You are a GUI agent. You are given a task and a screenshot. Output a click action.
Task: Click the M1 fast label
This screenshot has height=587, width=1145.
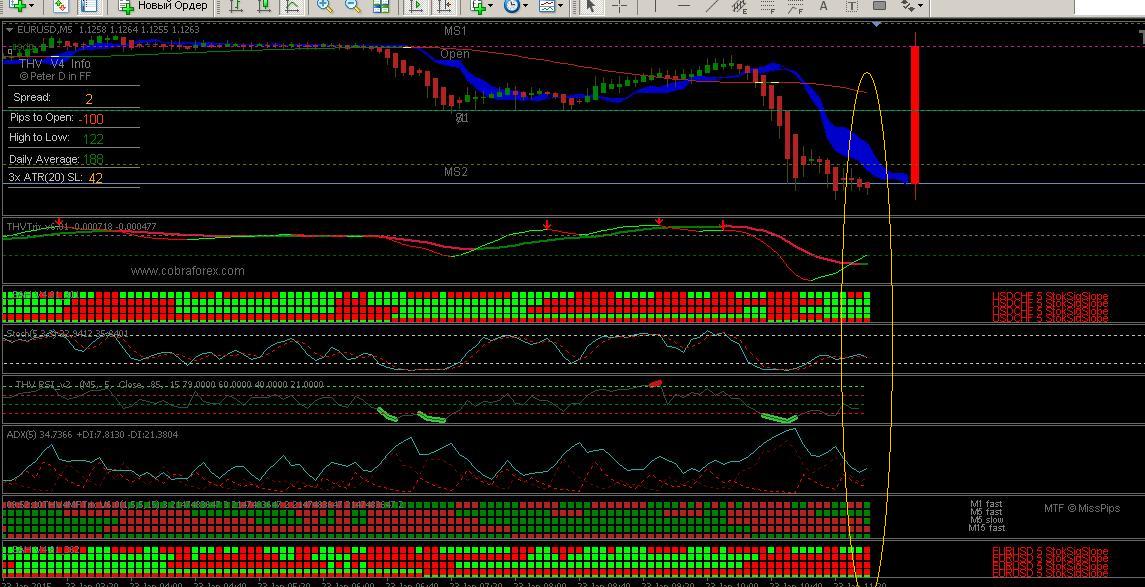tap(986, 504)
